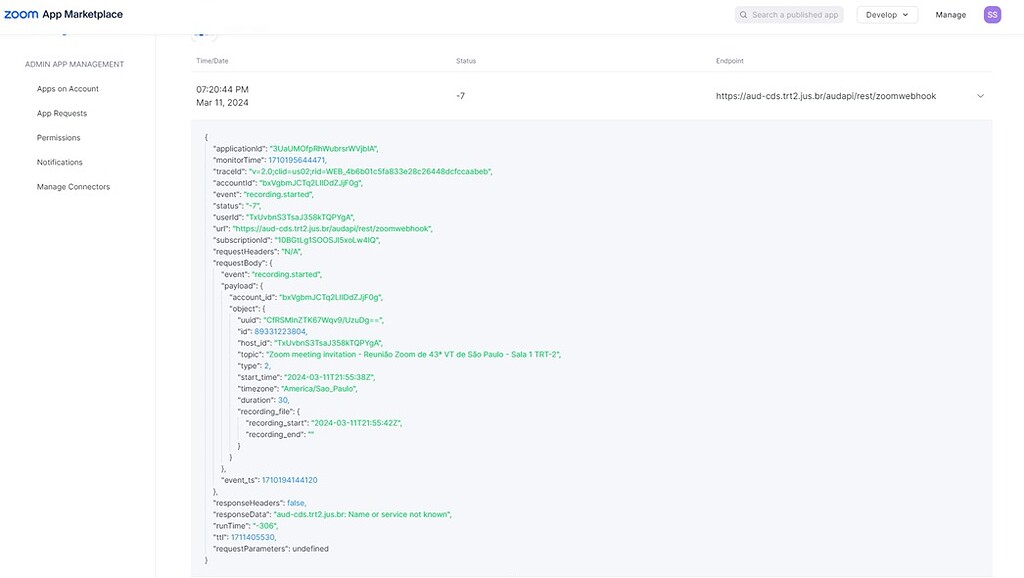Click the ADMIN APP MANAGEMENT heading
The height and width of the screenshot is (578, 1024).
[73, 63]
